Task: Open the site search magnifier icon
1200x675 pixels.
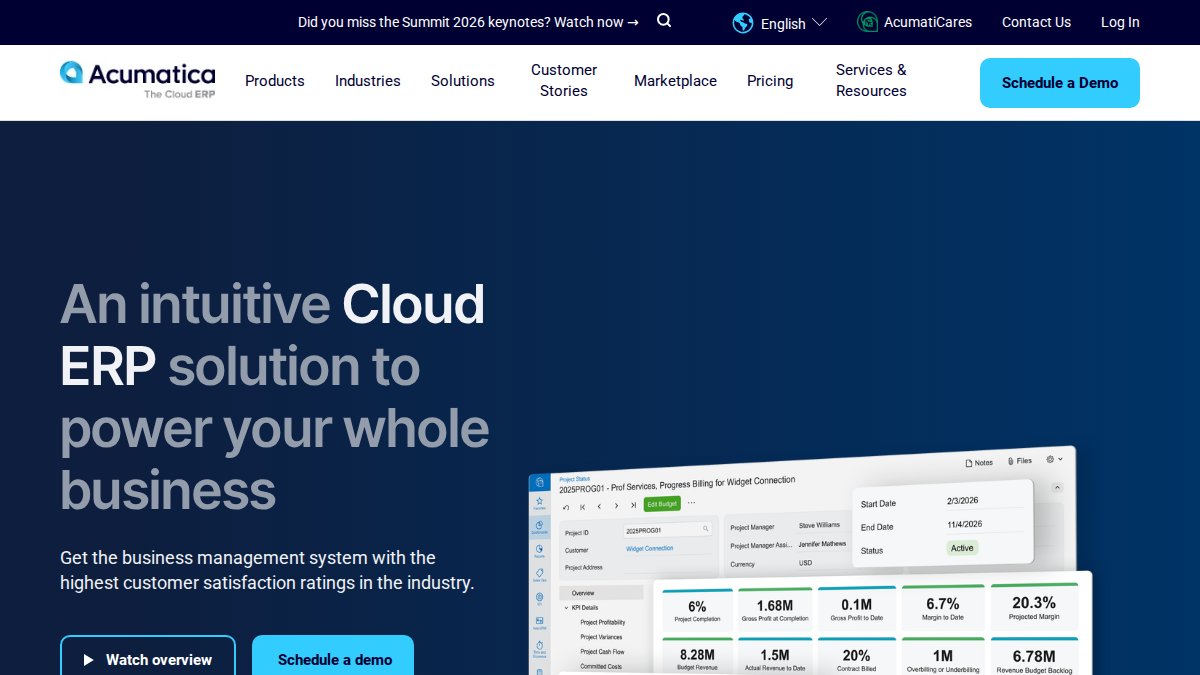Action: tap(664, 21)
